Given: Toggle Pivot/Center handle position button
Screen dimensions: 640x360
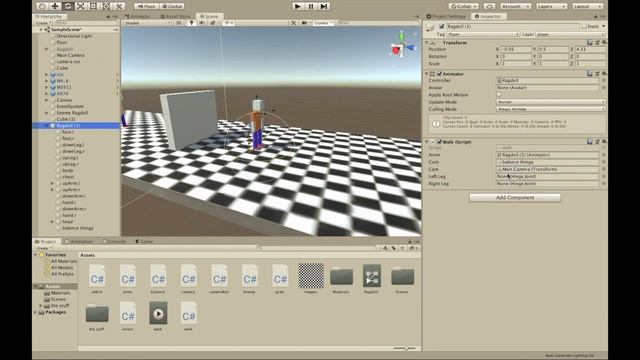Looking at the screenshot, I should 146,6.
